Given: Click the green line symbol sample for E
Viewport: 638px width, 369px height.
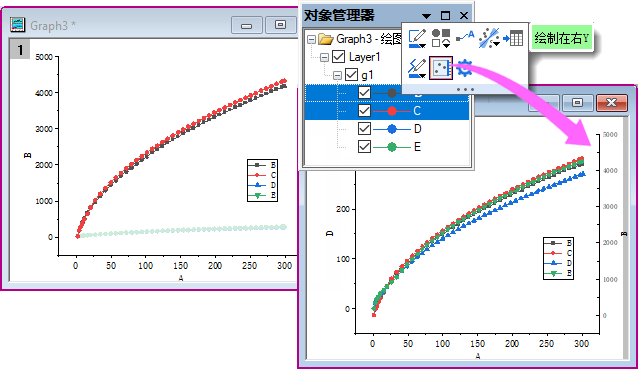Looking at the screenshot, I should pyautogui.click(x=392, y=147).
